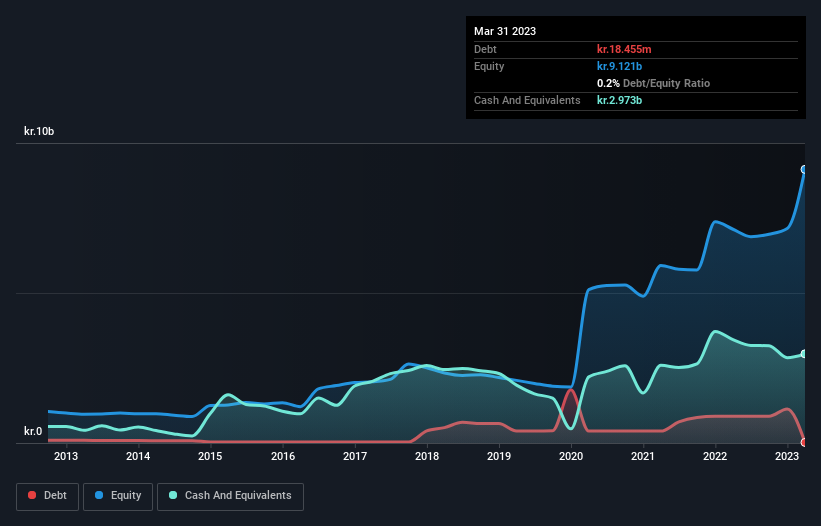Toggle the Equity series in the legend
The height and width of the screenshot is (526, 821).
(x=118, y=496)
